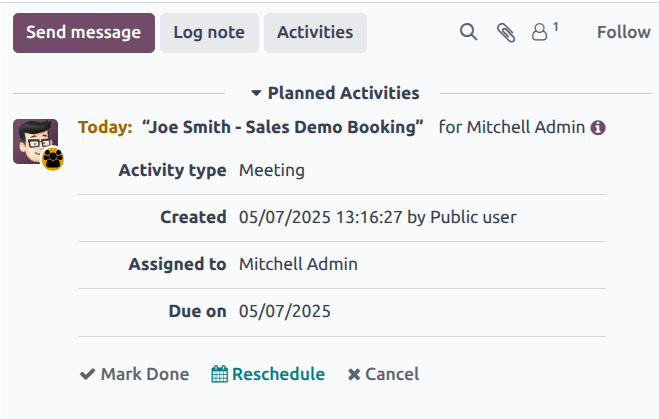Follow this record
This screenshot has width=659, height=419.
[623, 32]
